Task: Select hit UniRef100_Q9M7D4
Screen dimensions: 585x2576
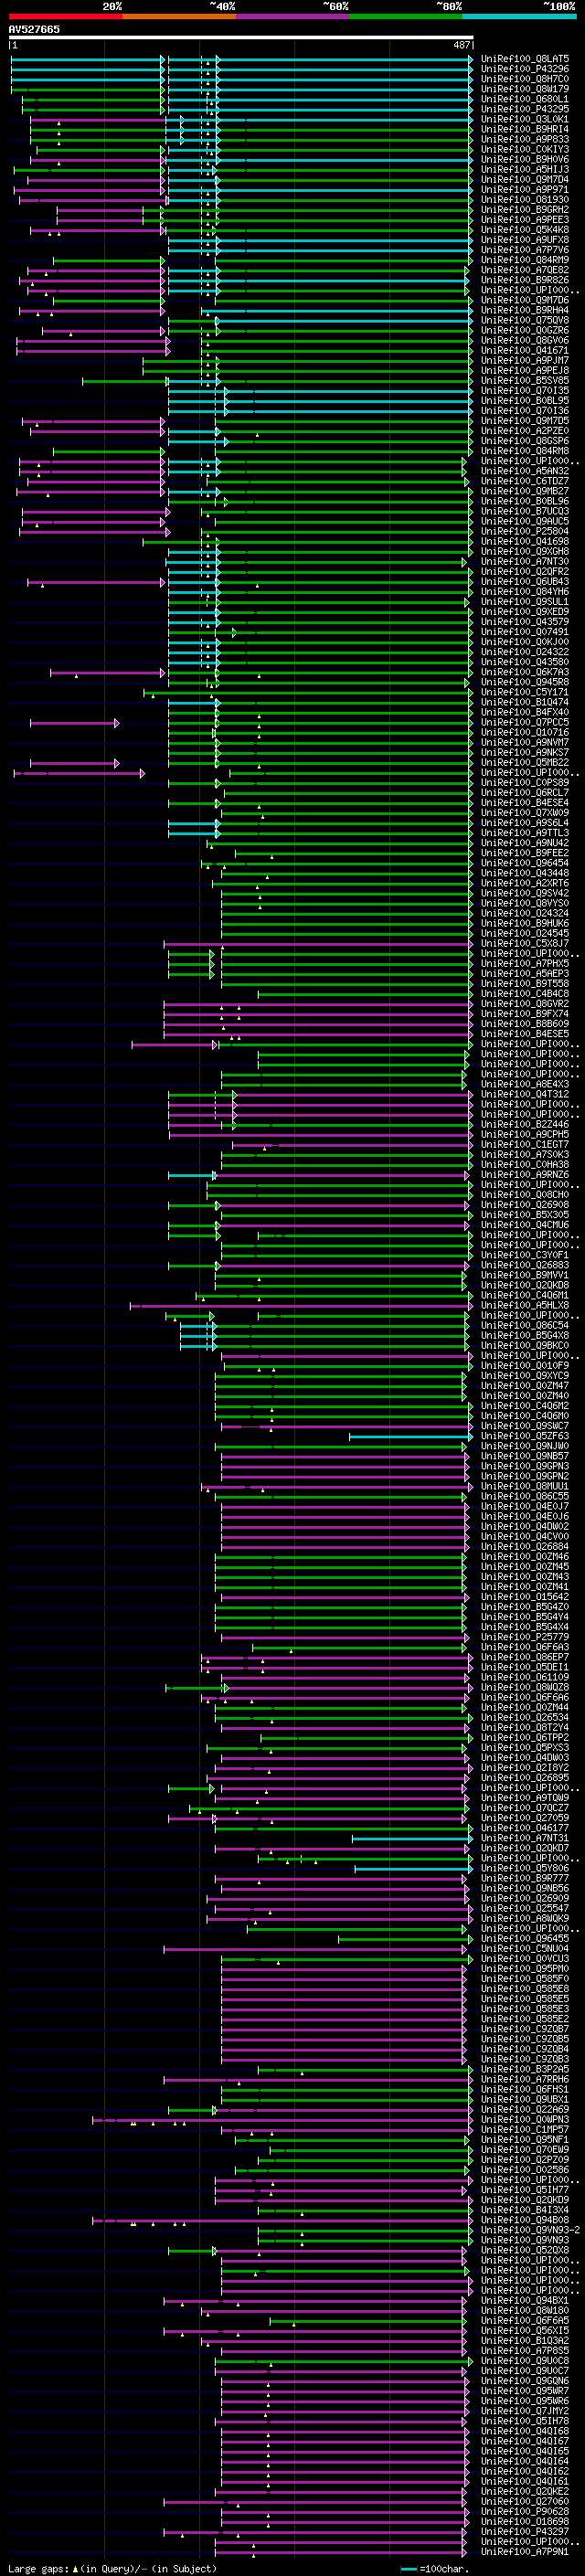Action: click(525, 180)
